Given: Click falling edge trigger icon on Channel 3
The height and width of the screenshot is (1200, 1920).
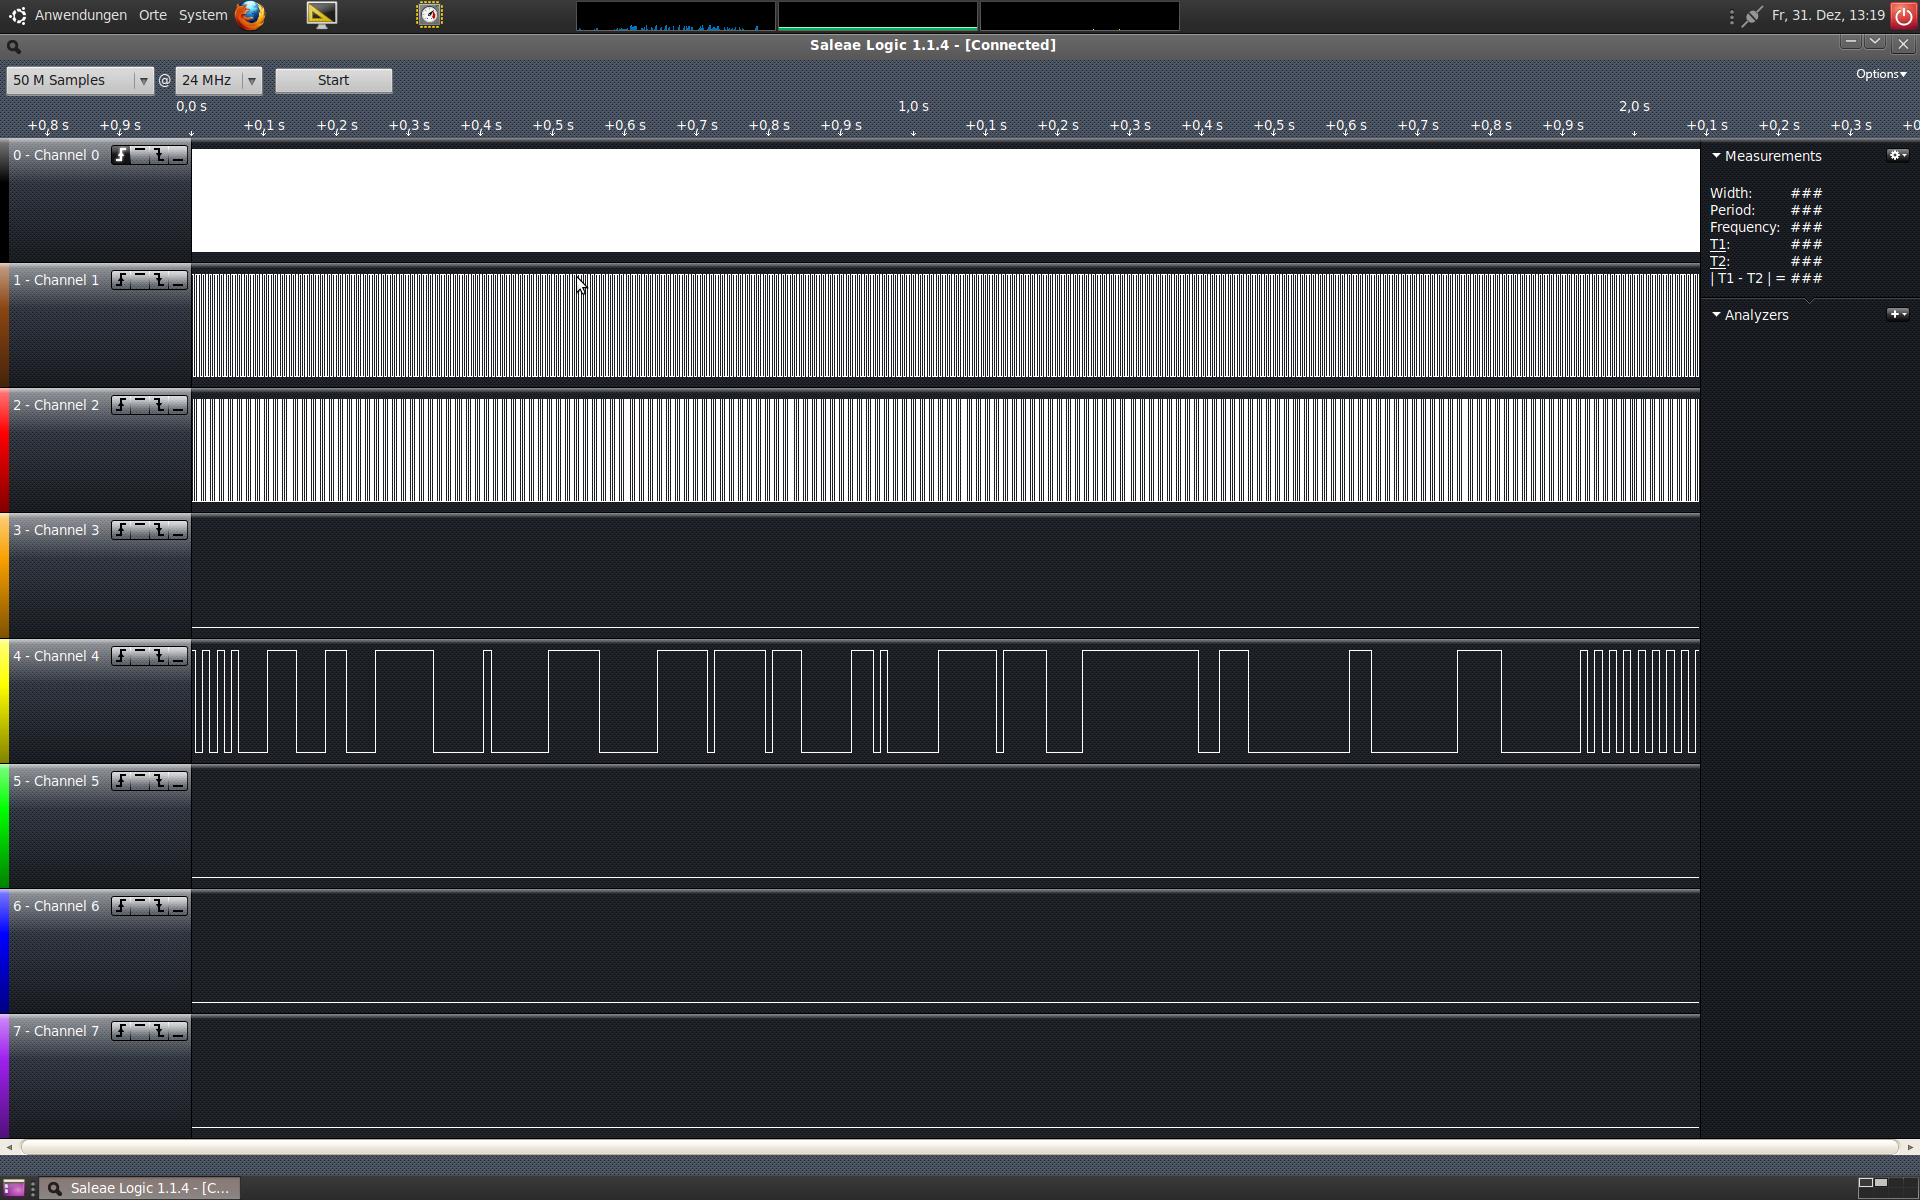Looking at the screenshot, I should pos(159,530).
